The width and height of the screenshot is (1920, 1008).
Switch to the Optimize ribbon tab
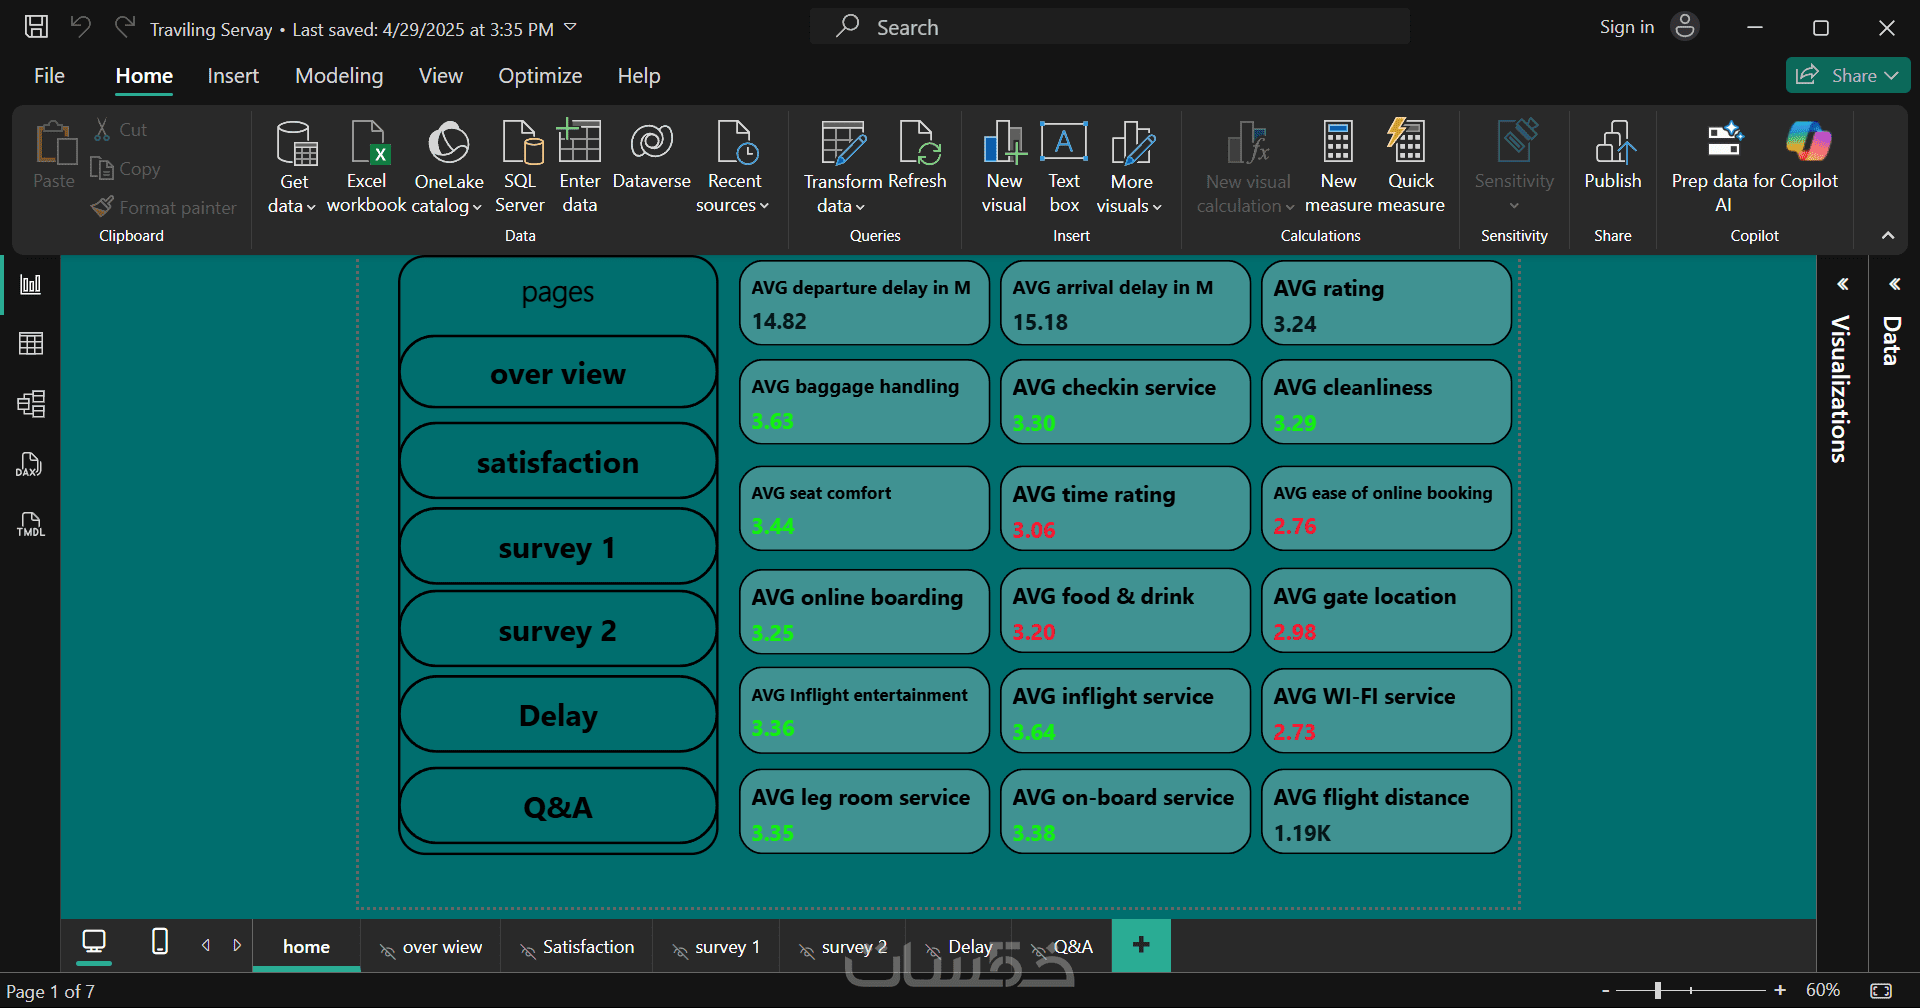click(x=540, y=76)
